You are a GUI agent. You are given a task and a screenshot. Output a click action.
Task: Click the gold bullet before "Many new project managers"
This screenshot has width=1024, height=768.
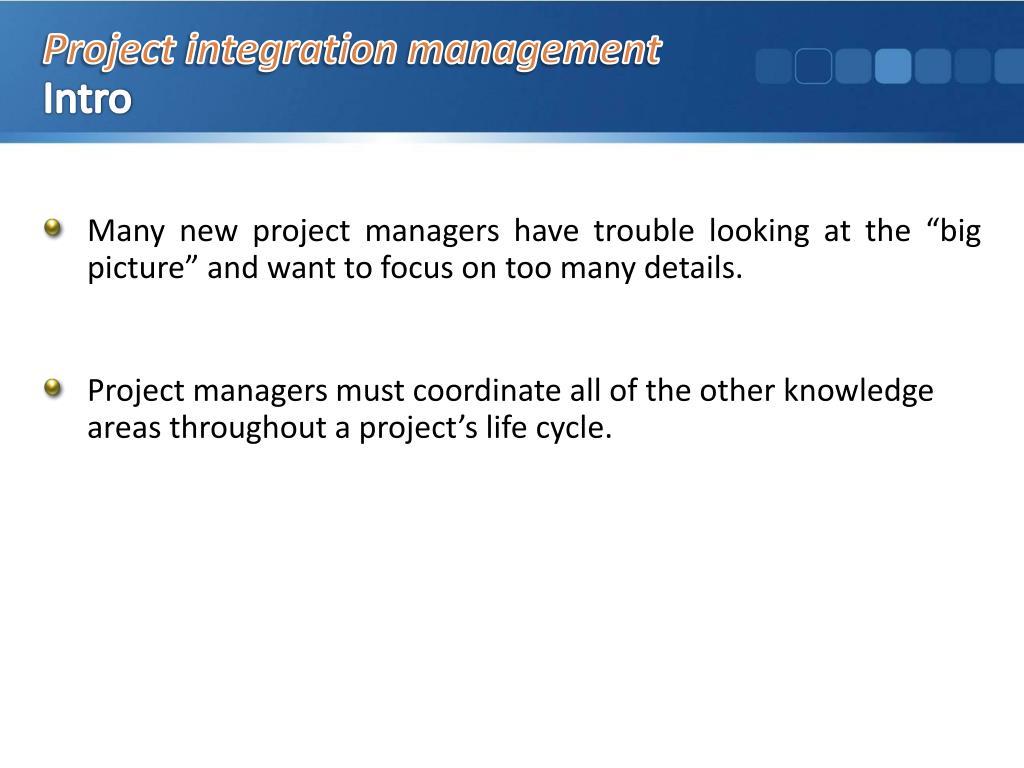52,229
